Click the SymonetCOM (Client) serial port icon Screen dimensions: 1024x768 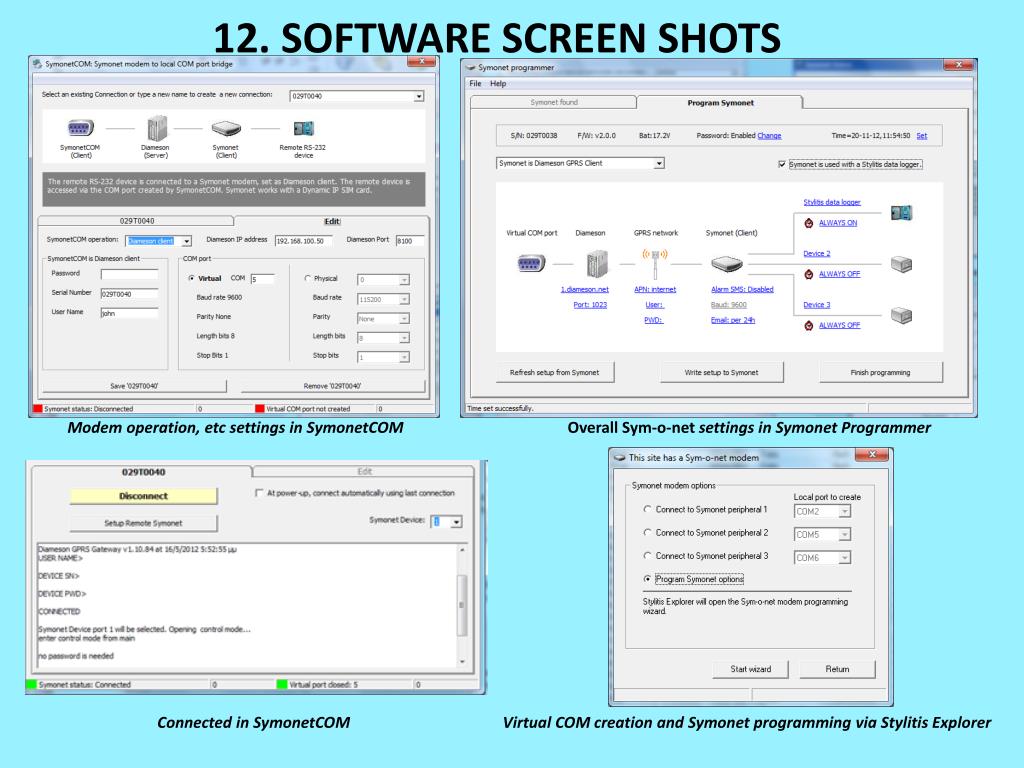coord(80,128)
